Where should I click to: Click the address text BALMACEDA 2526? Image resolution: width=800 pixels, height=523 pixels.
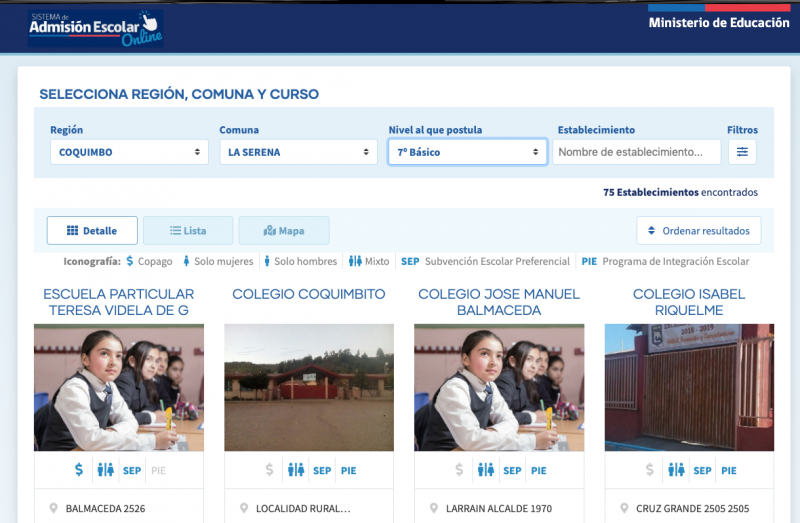pos(106,509)
